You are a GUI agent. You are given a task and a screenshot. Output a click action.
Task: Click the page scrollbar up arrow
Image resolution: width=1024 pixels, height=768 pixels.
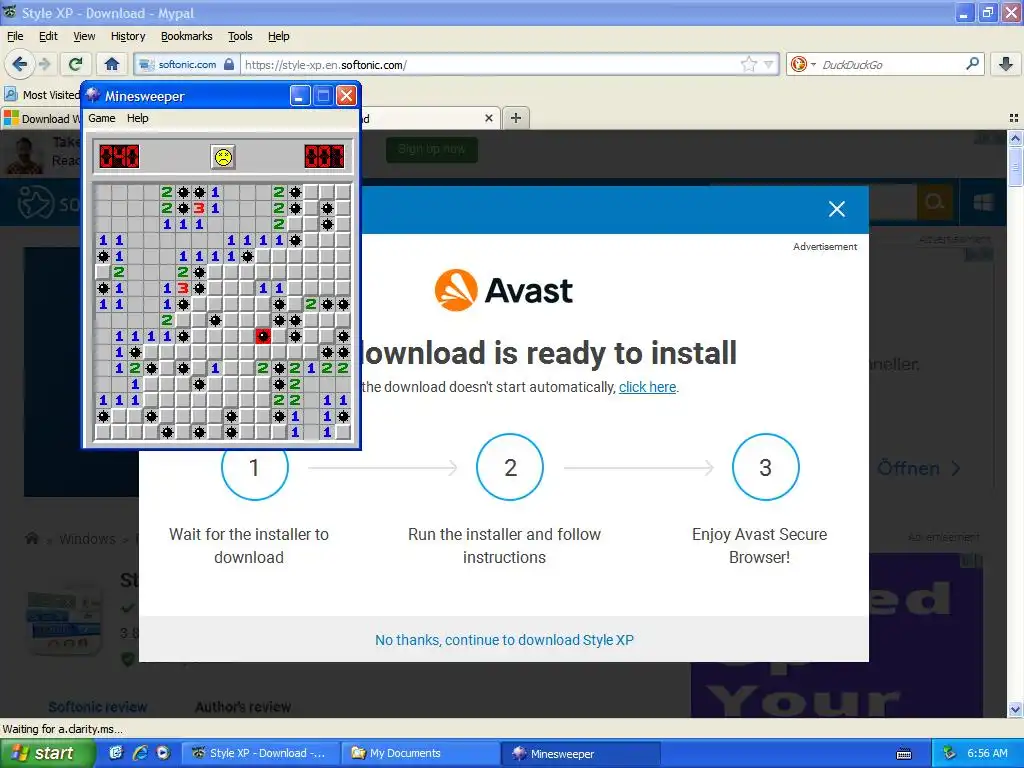click(1015, 138)
